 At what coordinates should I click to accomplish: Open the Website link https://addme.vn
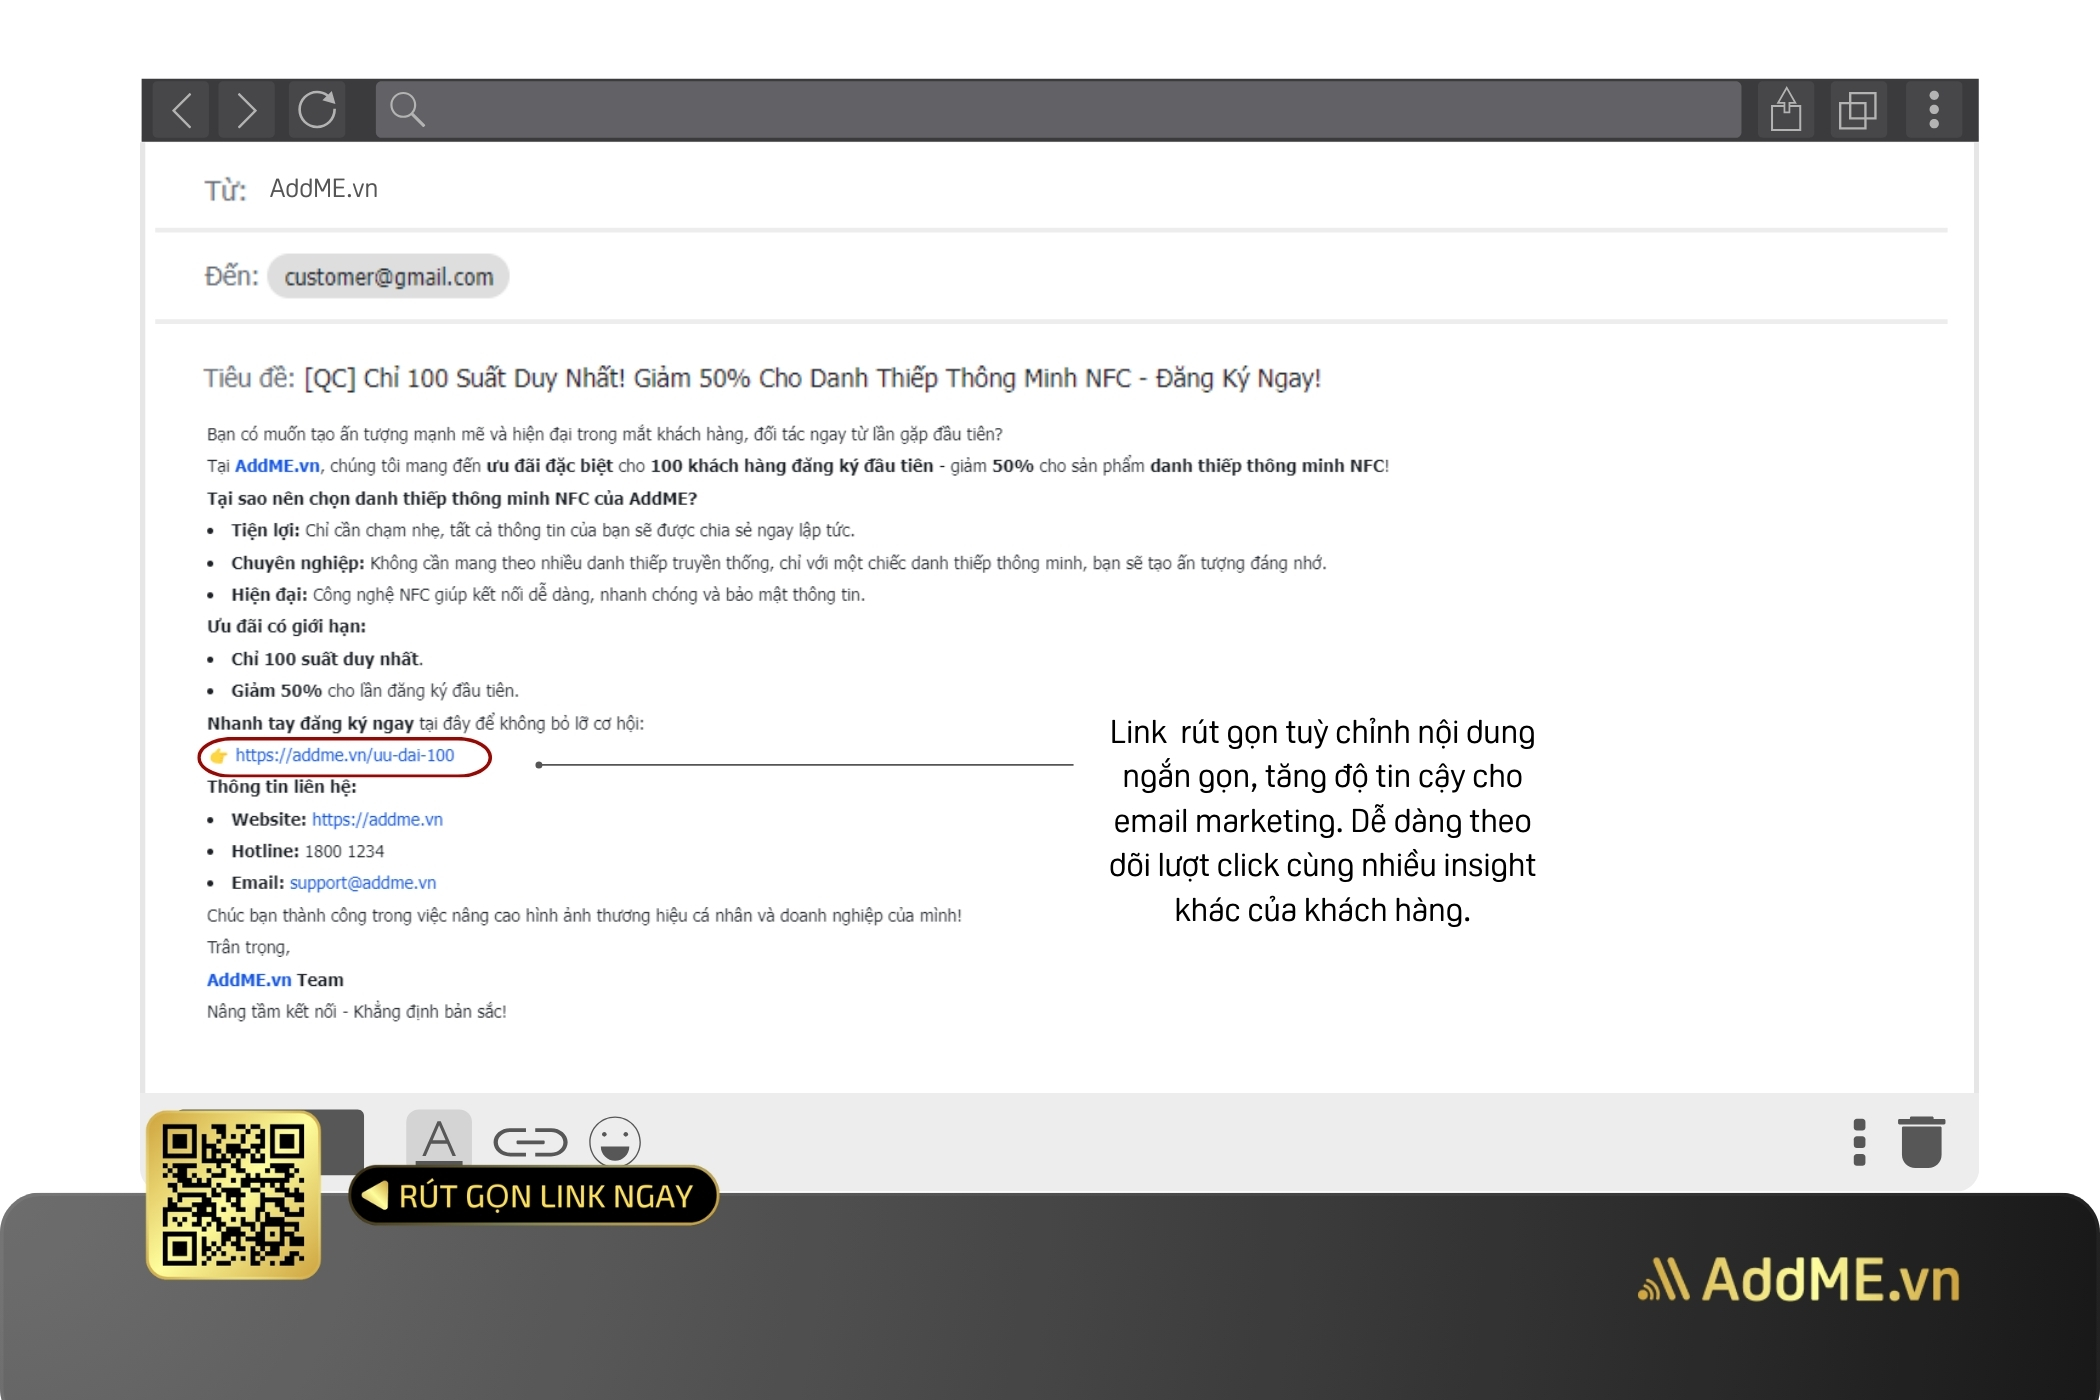tap(377, 819)
